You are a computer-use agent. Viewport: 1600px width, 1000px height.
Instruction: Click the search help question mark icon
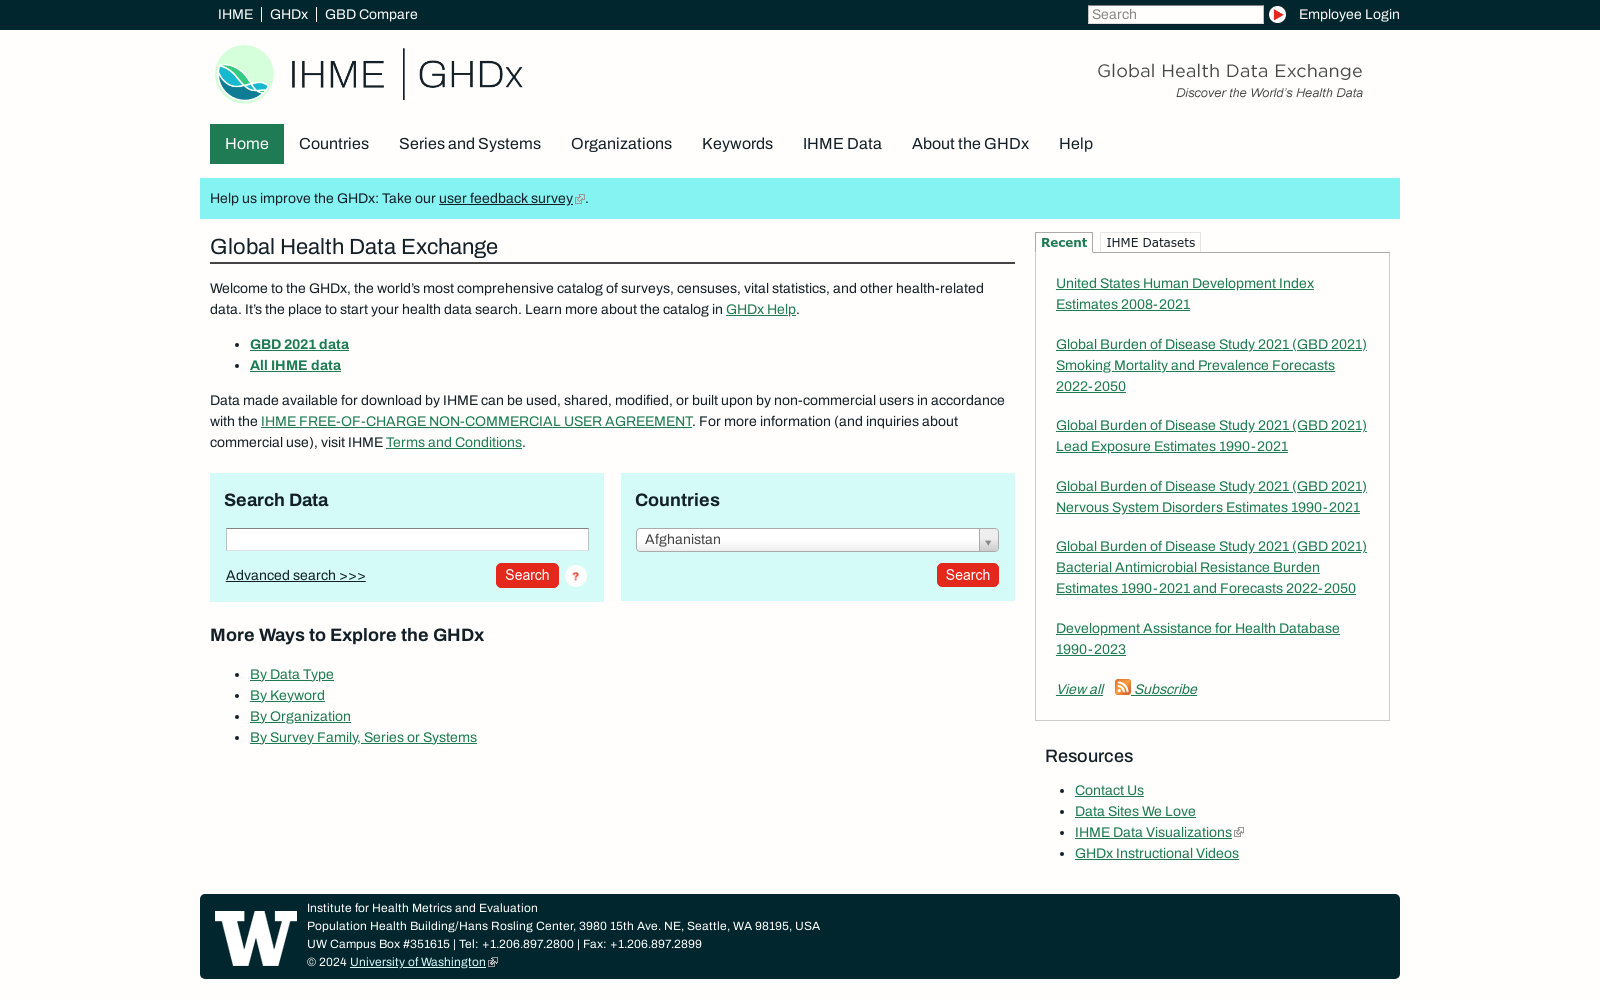[x=576, y=576]
